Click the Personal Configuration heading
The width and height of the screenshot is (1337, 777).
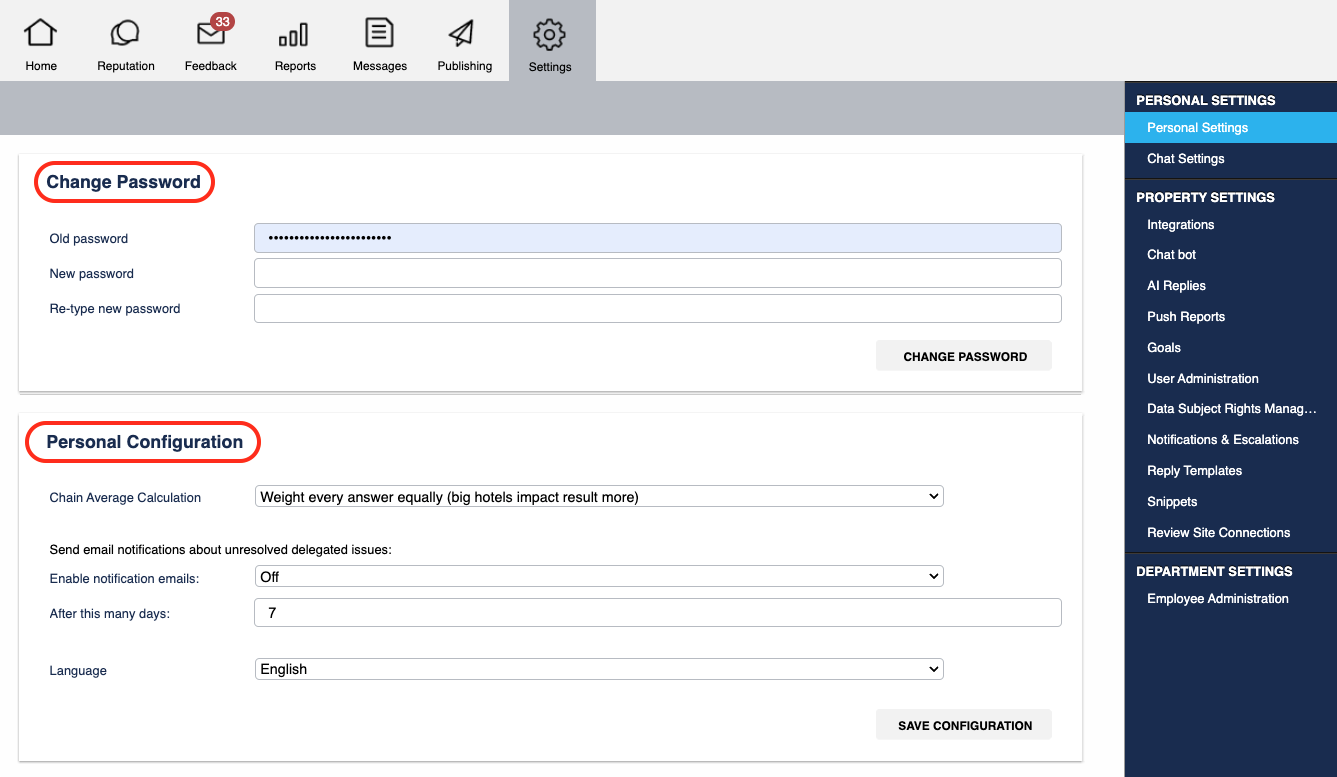pyautogui.click(x=144, y=442)
